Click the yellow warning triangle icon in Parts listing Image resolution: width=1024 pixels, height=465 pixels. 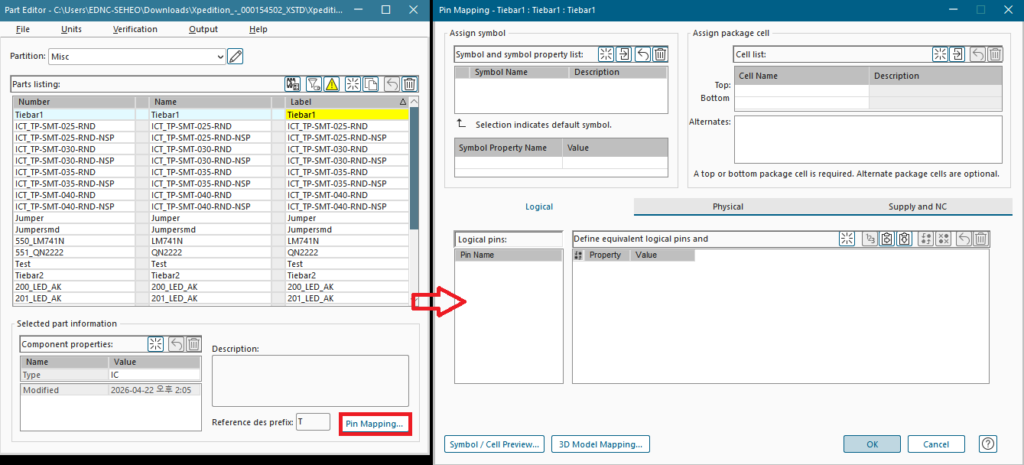coord(332,85)
